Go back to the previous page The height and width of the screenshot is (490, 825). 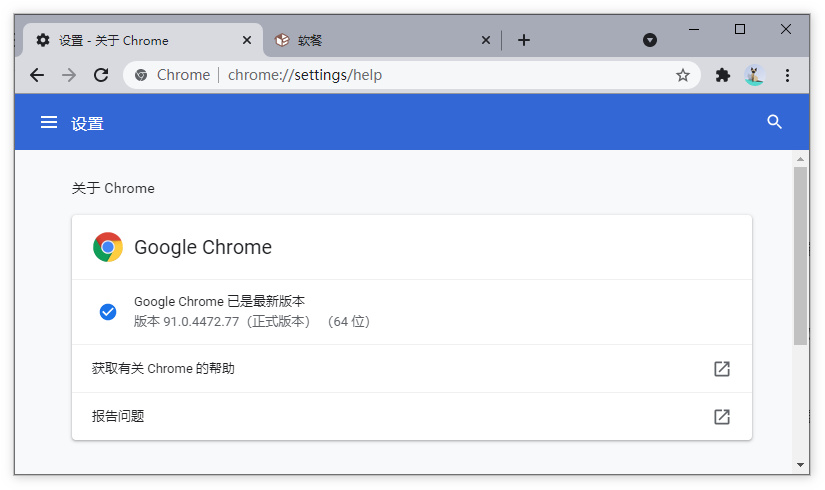pos(37,75)
